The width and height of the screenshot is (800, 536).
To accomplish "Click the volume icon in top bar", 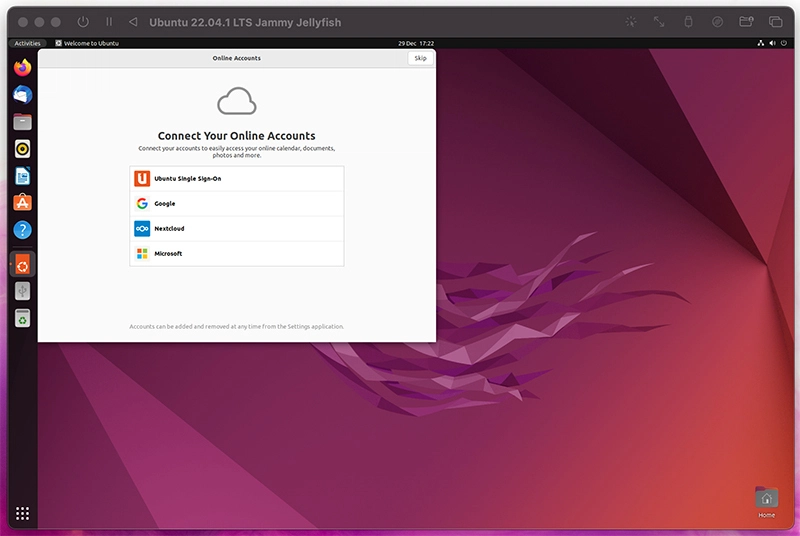I will [x=772, y=43].
